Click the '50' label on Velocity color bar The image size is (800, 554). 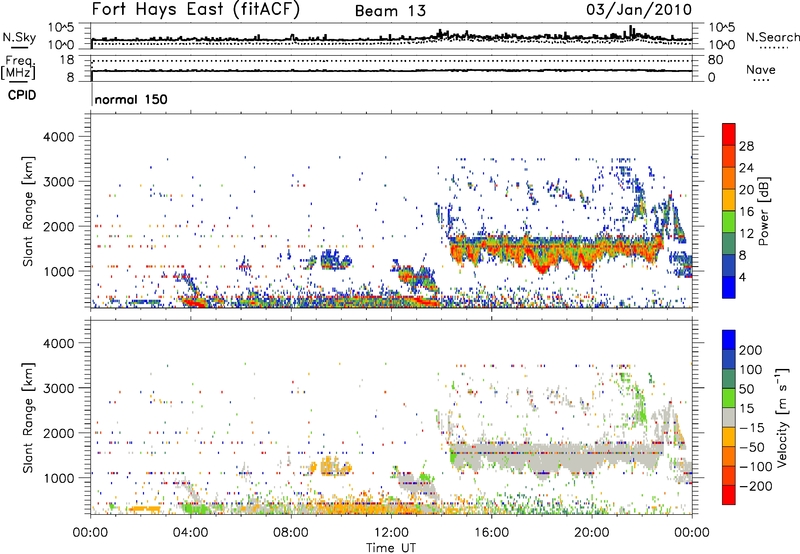coord(746,389)
